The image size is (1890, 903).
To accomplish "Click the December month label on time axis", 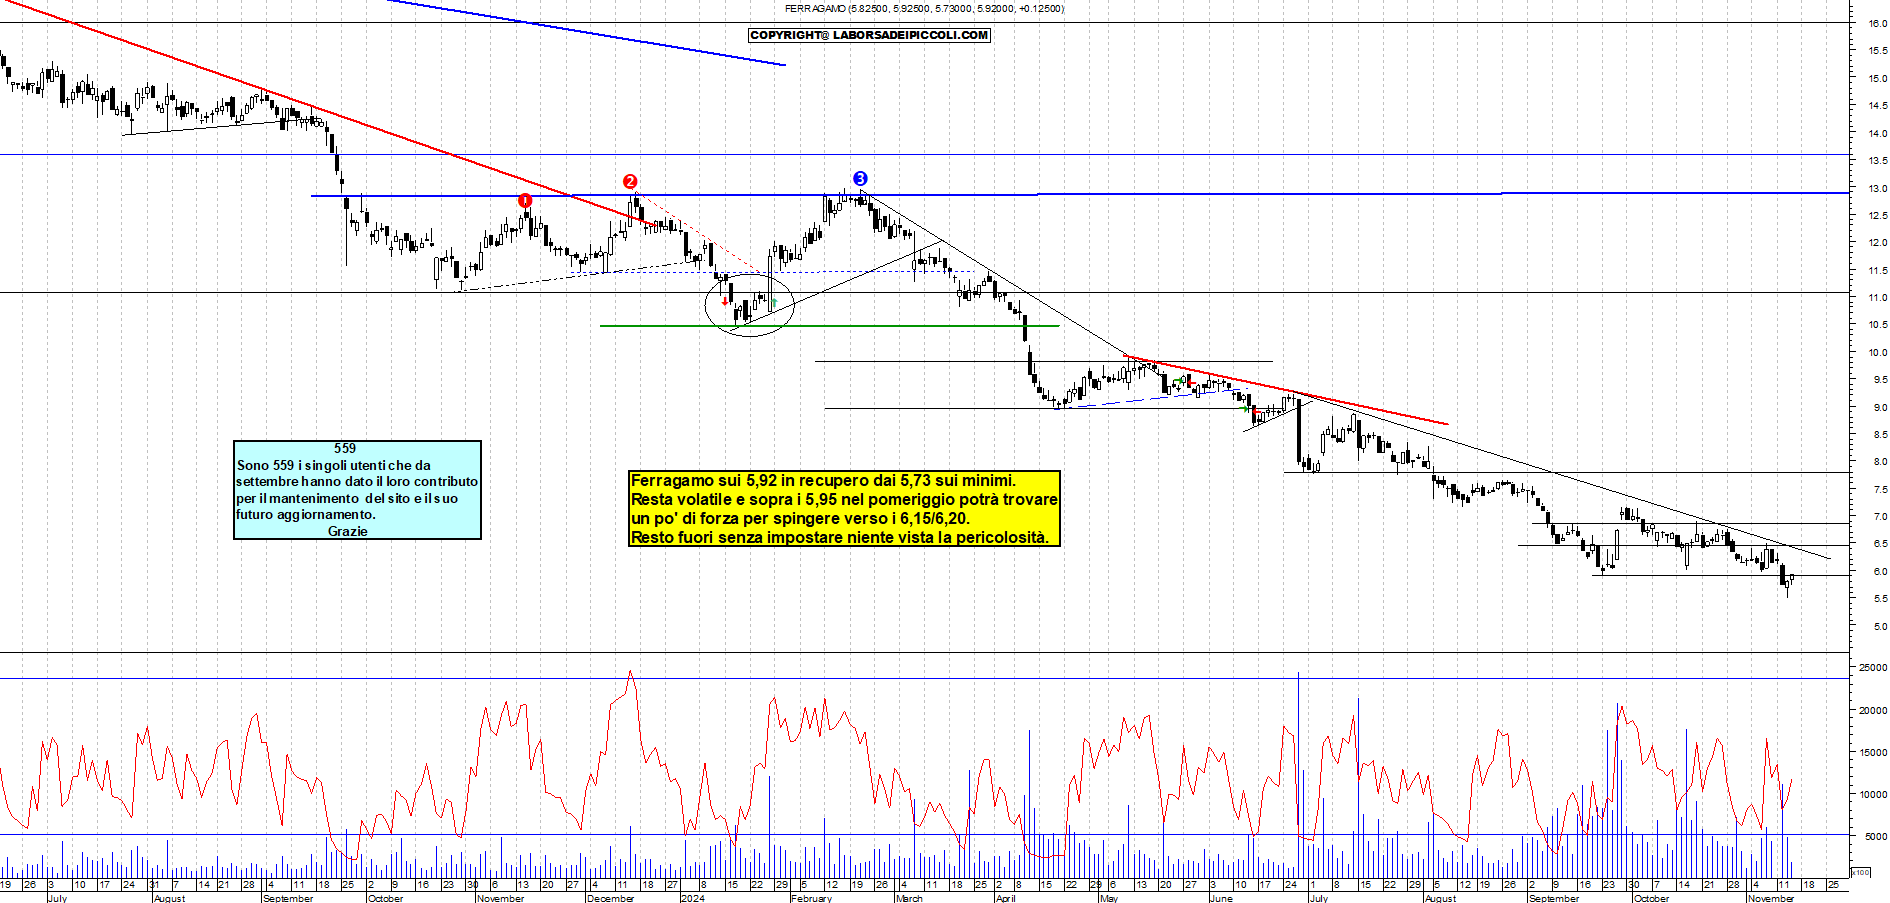I will tap(610, 898).
